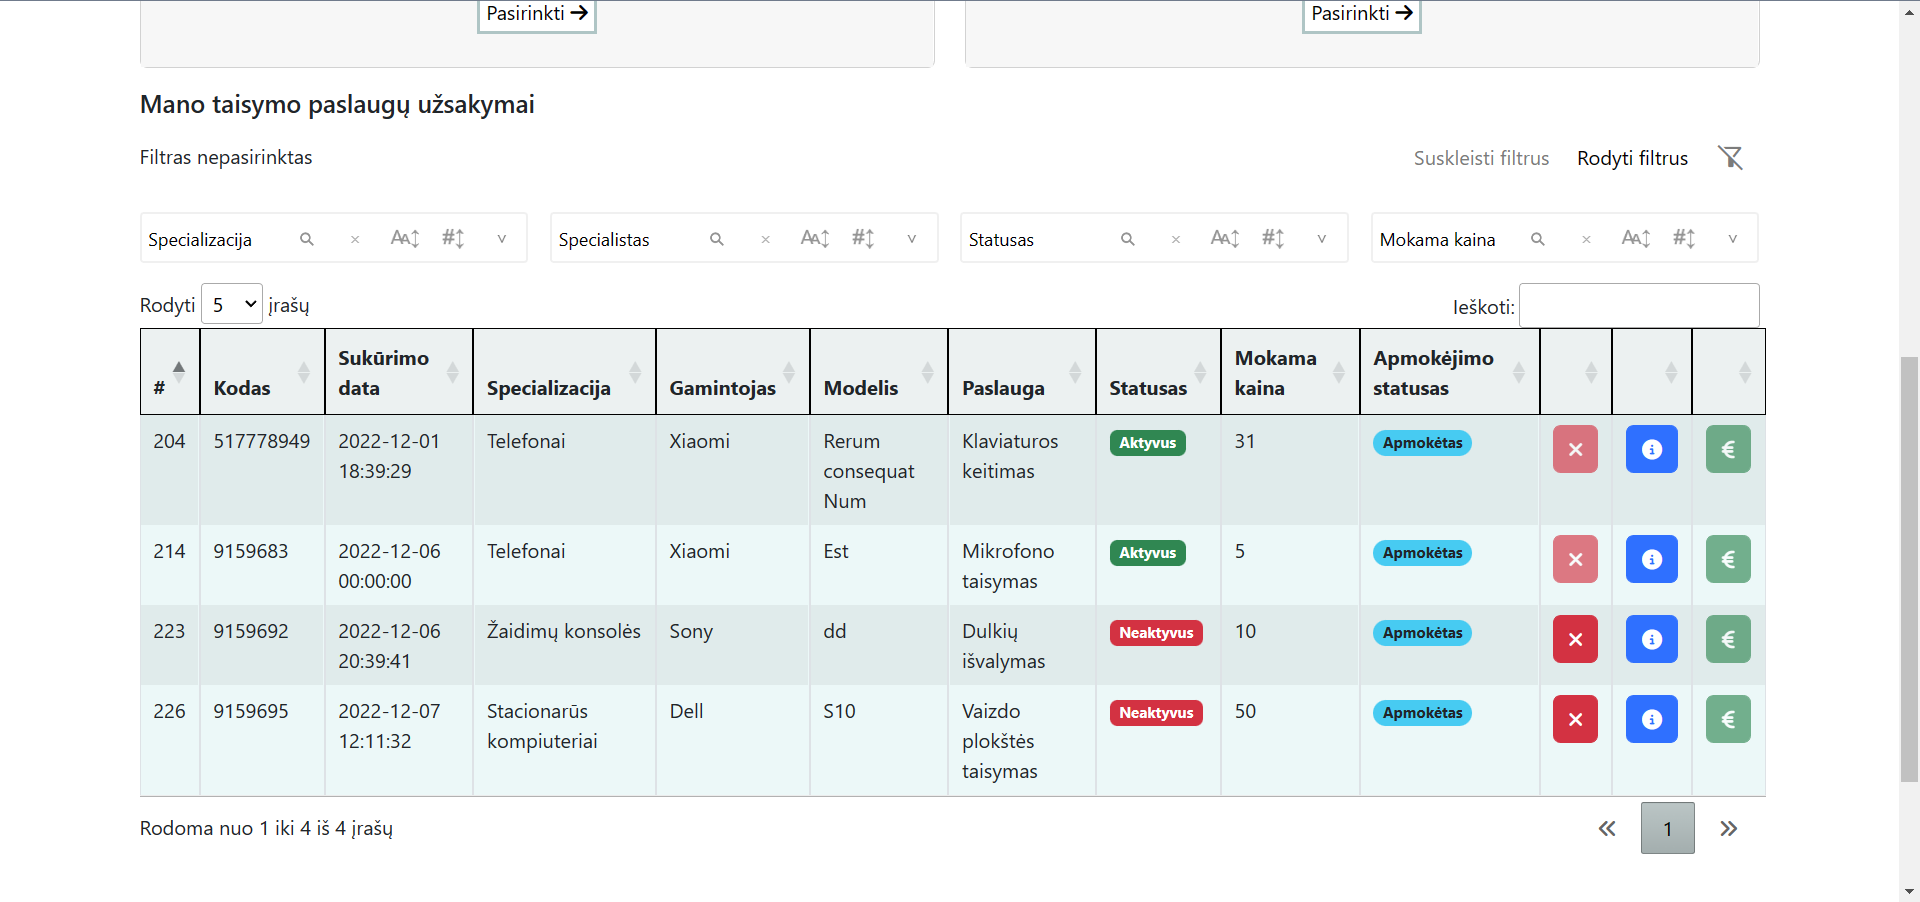This screenshot has width=1920, height=902.
Task: Click Rodyti filtrus link
Action: (x=1632, y=158)
